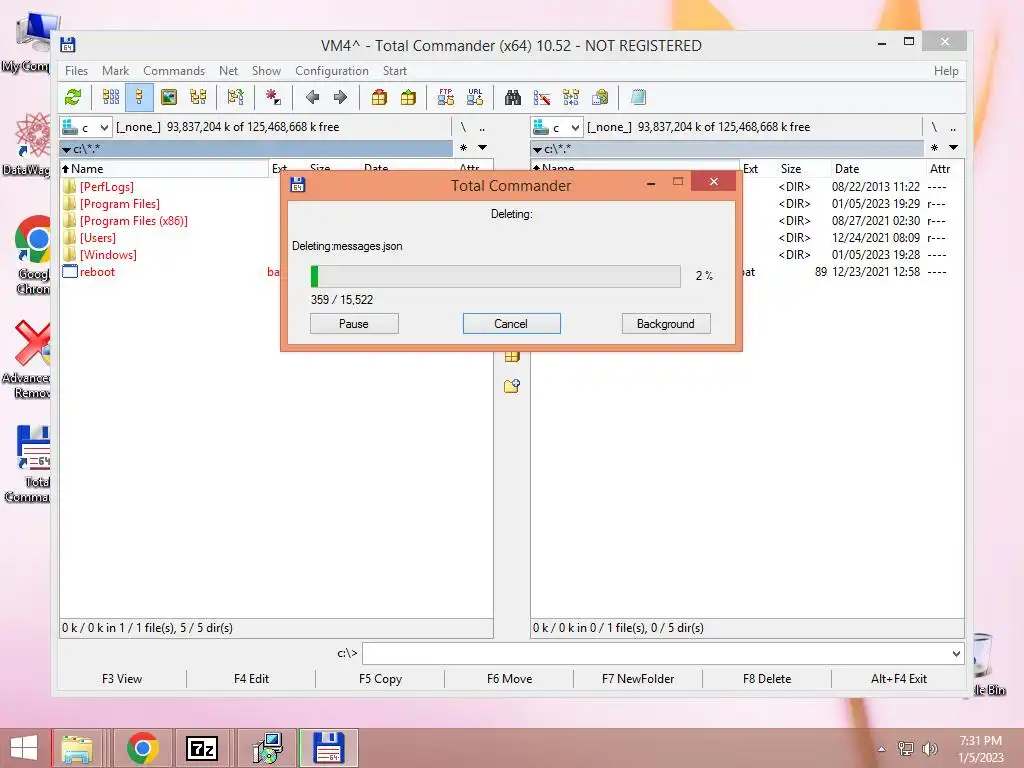This screenshot has width=1024, height=768.
Task: Open the command line history dropdown
Action: [x=956, y=653]
